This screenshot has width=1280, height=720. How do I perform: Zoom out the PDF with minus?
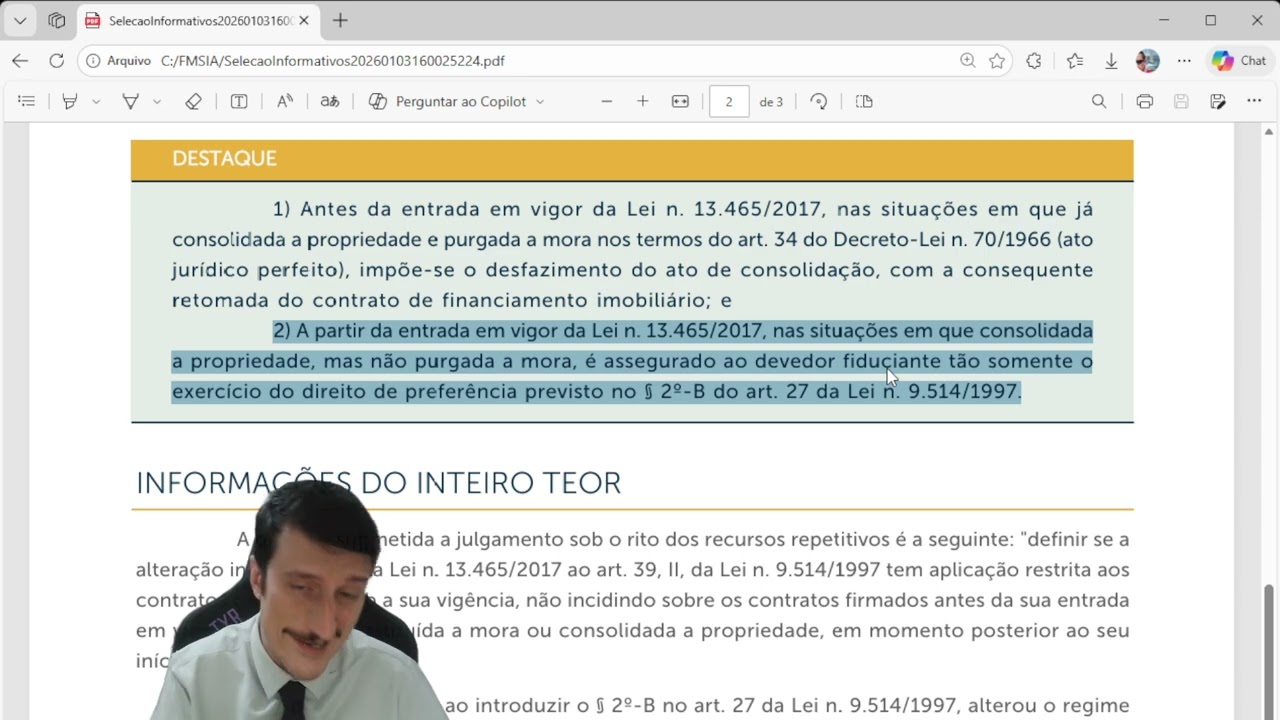pos(606,101)
